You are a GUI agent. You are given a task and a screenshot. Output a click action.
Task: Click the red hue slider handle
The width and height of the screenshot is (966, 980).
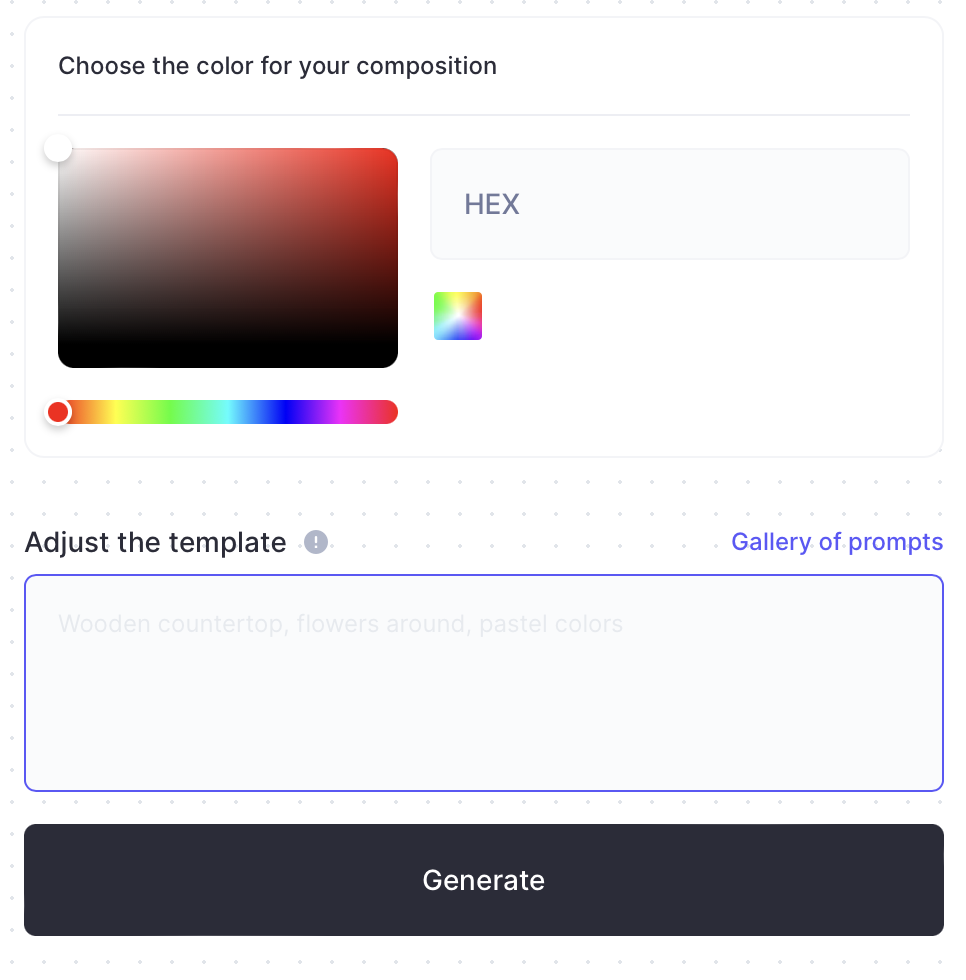coord(58,412)
